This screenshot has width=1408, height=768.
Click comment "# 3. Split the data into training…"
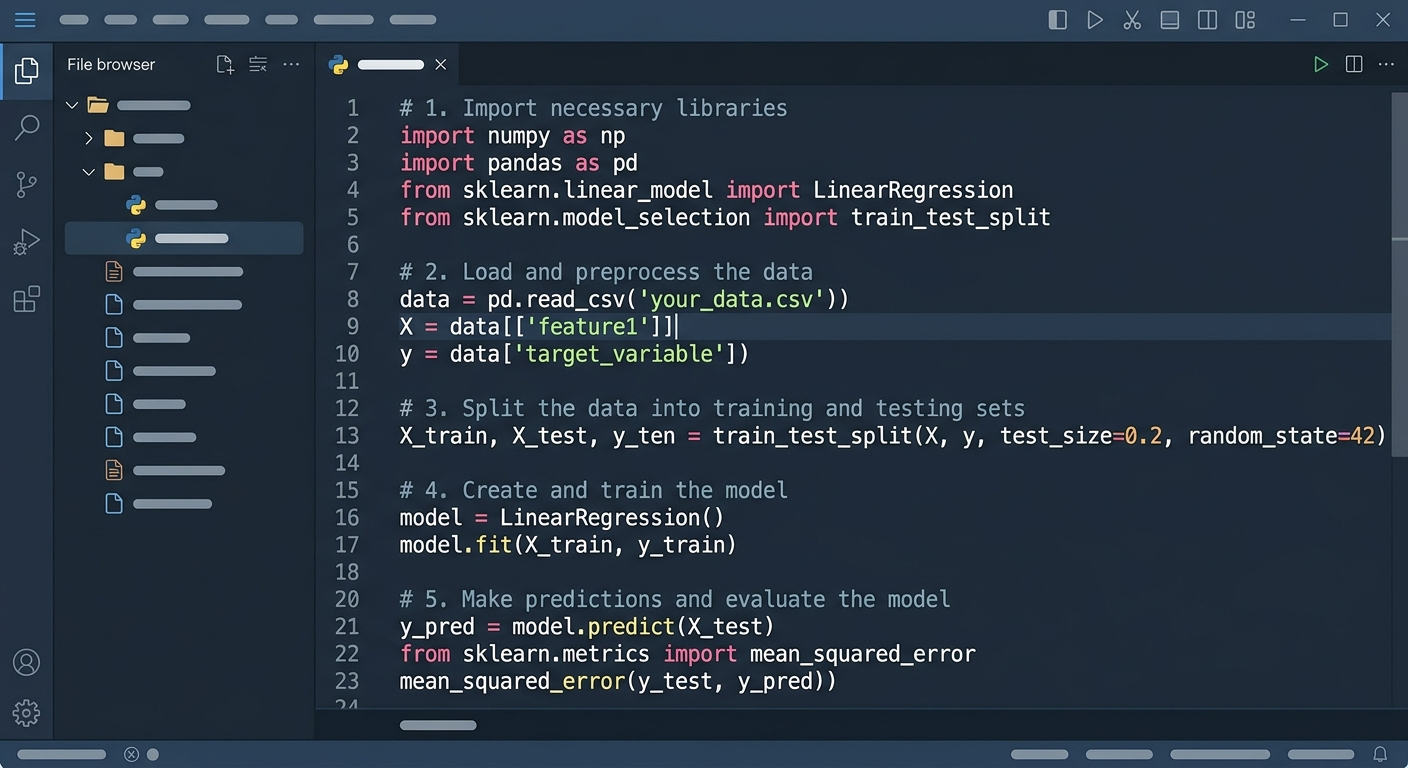pyautogui.click(x=712, y=408)
